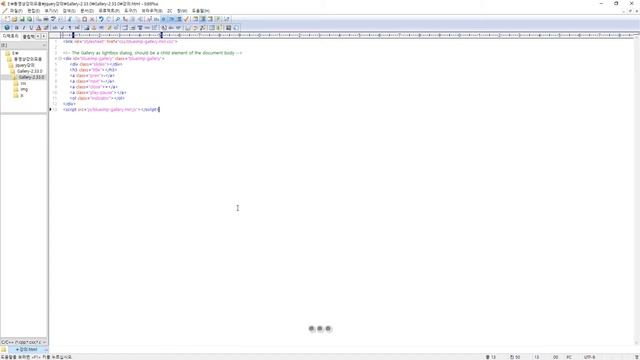Open the 보기(V) menu
Image resolution: width=640 pixels, height=360 pixels.
[x=51, y=11]
